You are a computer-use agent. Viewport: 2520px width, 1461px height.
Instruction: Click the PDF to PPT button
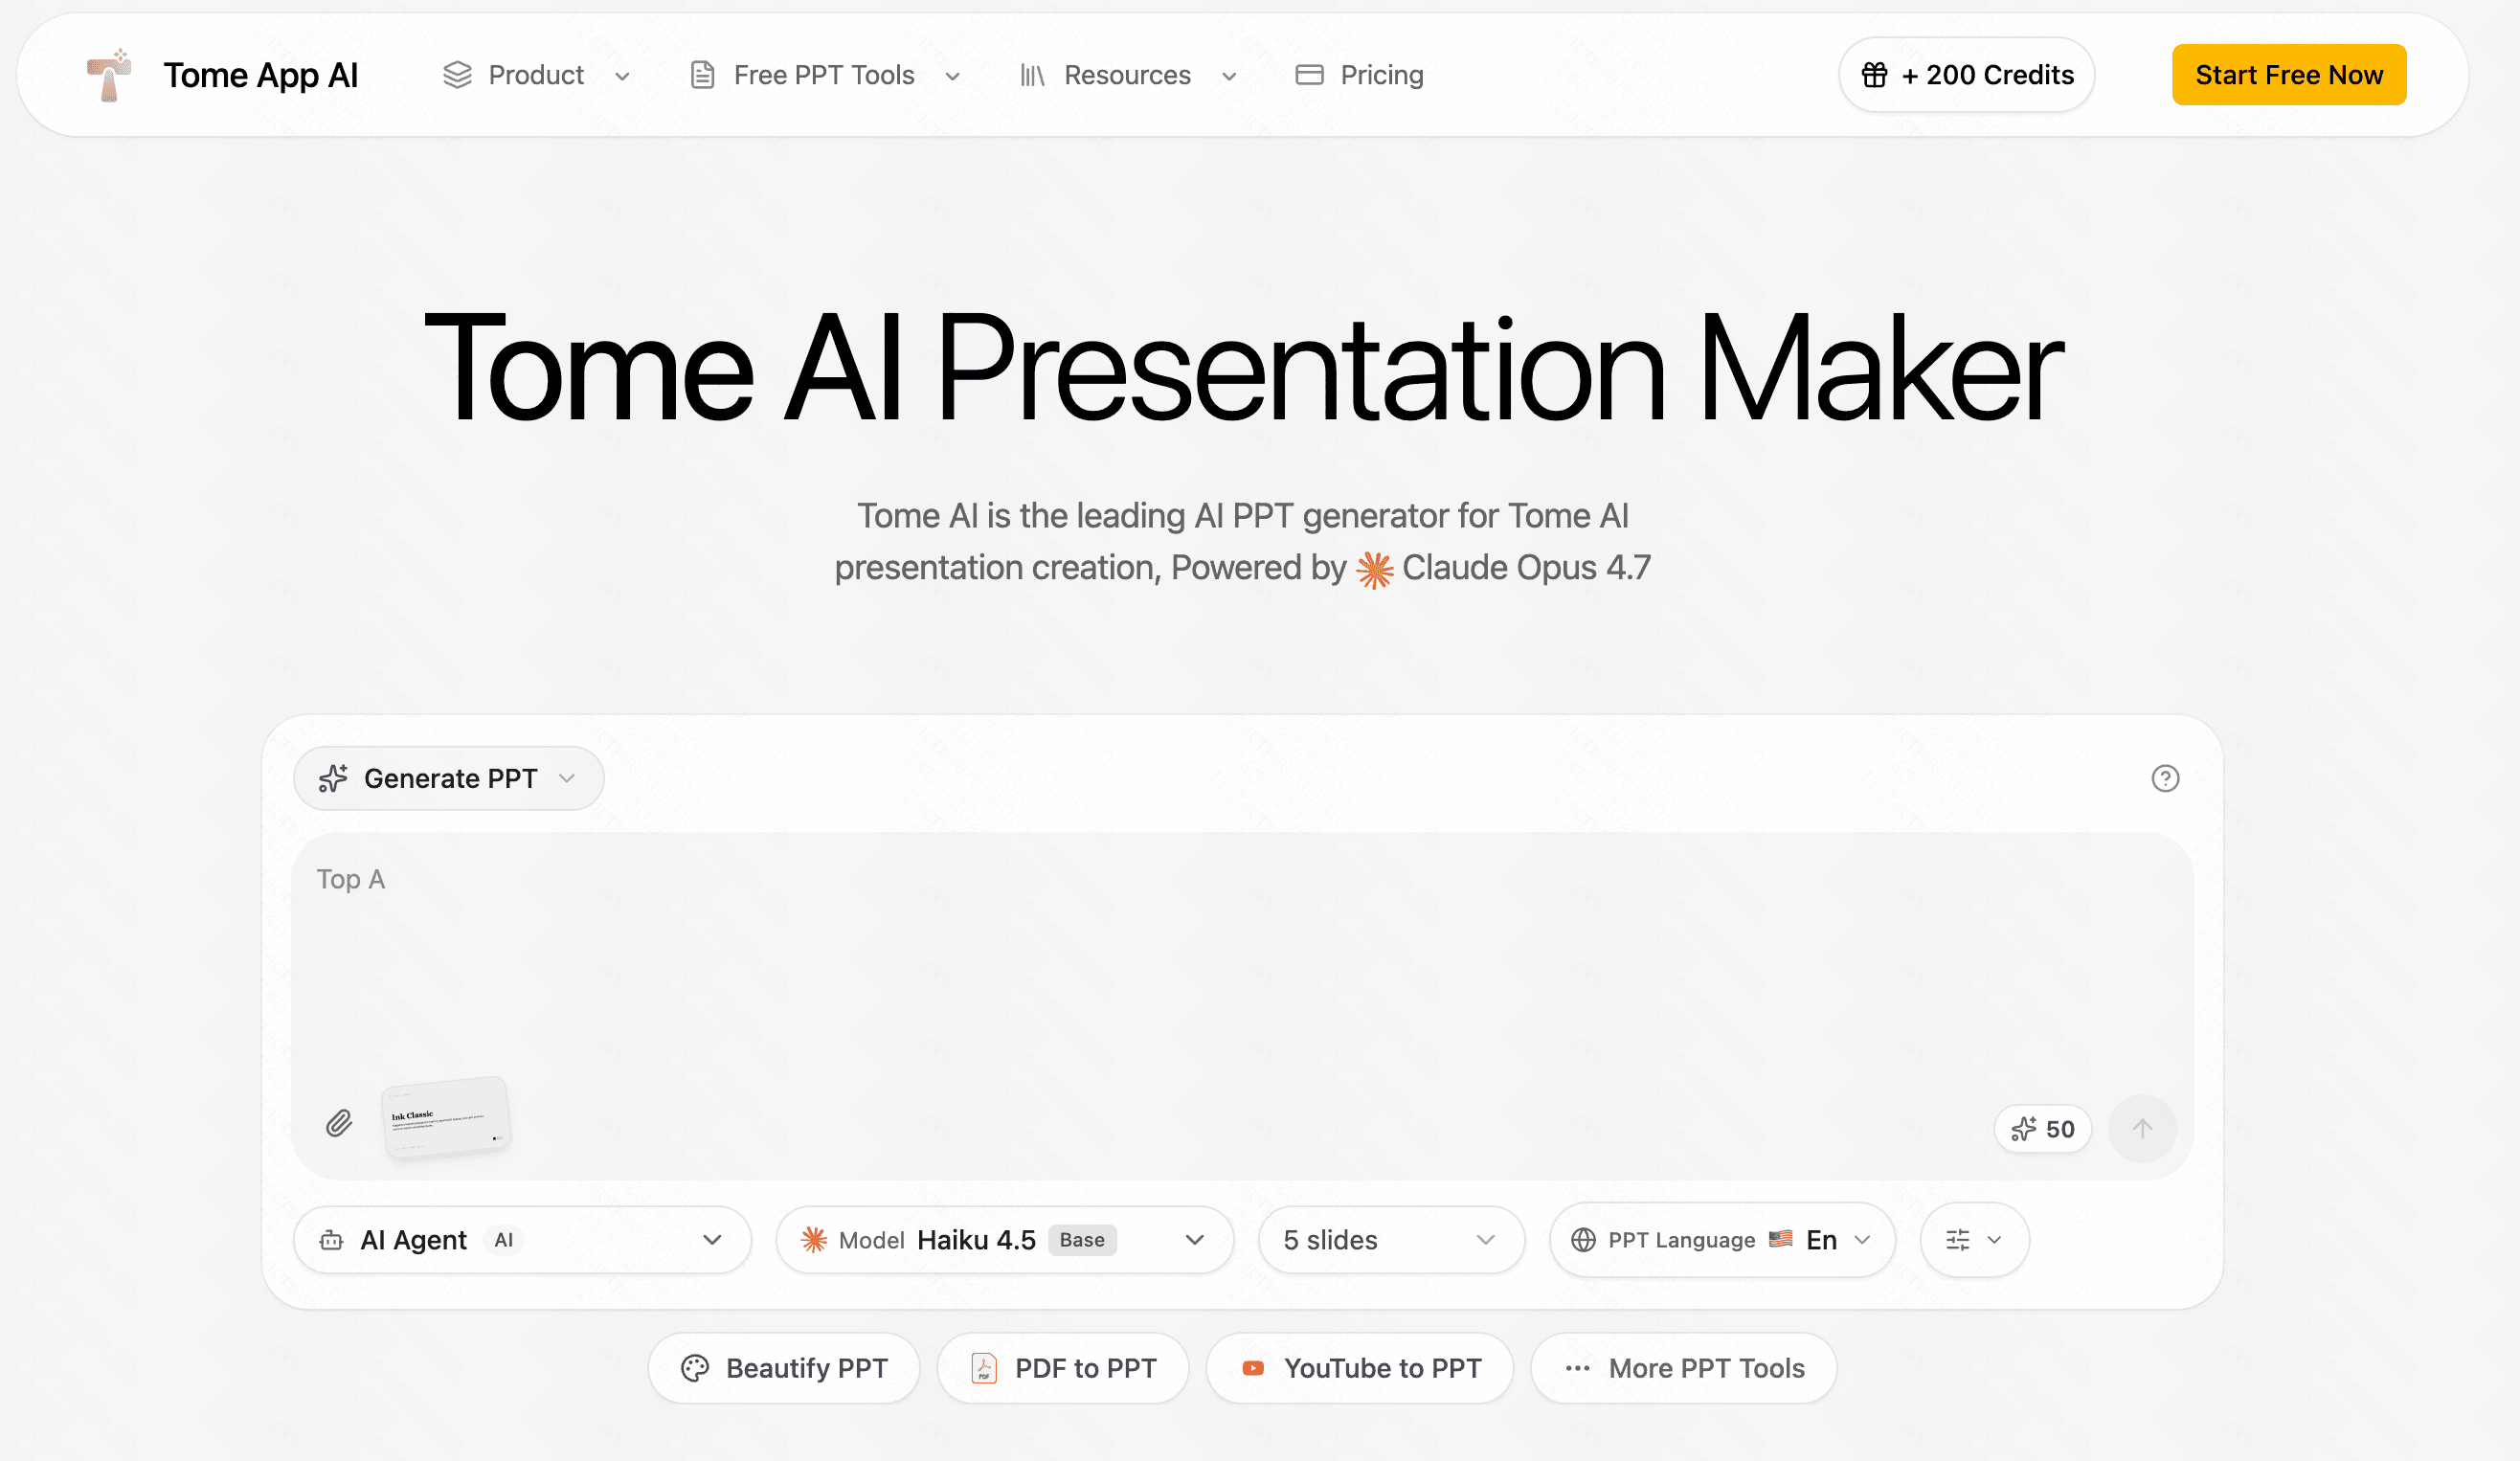(1063, 1368)
